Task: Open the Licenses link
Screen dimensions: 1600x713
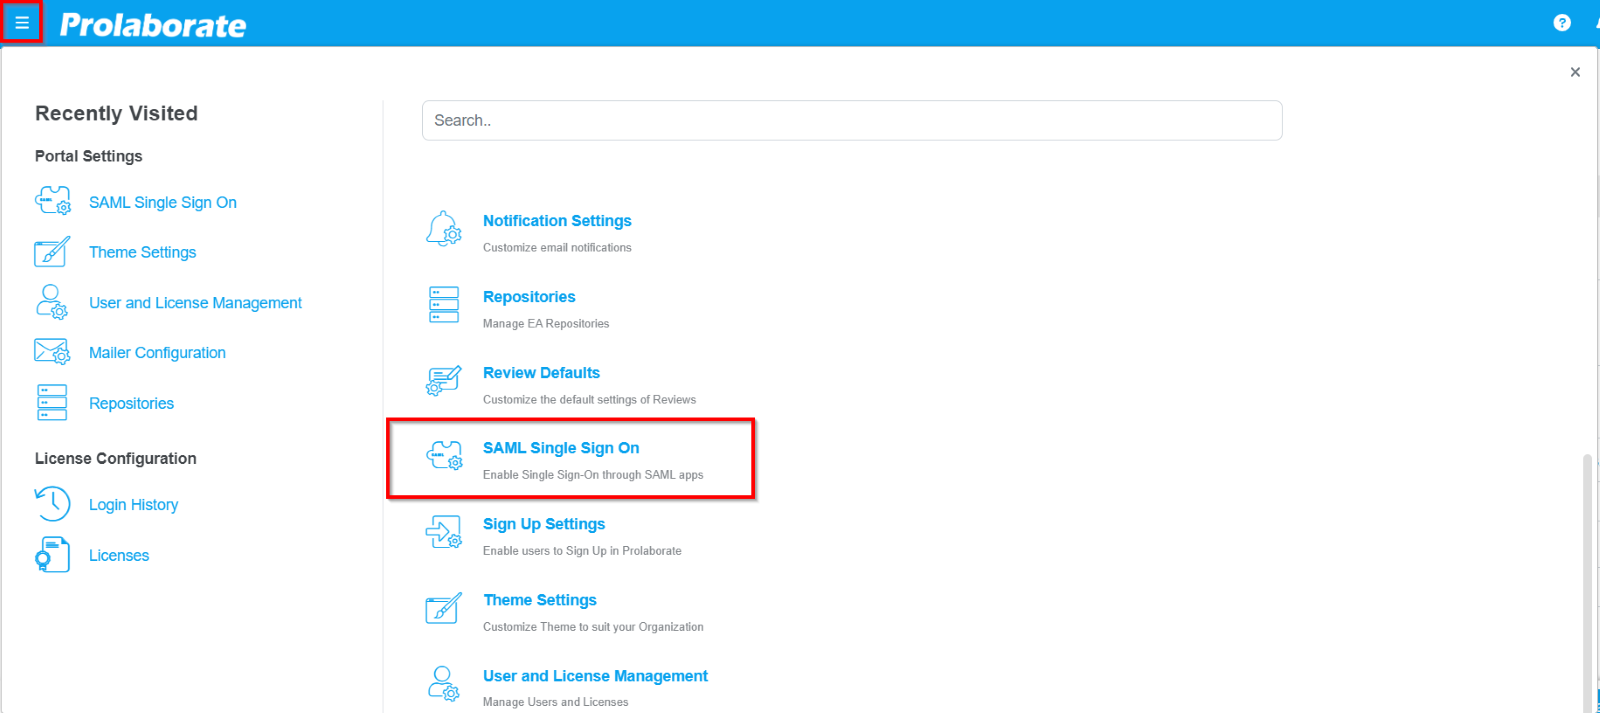Action: point(119,555)
